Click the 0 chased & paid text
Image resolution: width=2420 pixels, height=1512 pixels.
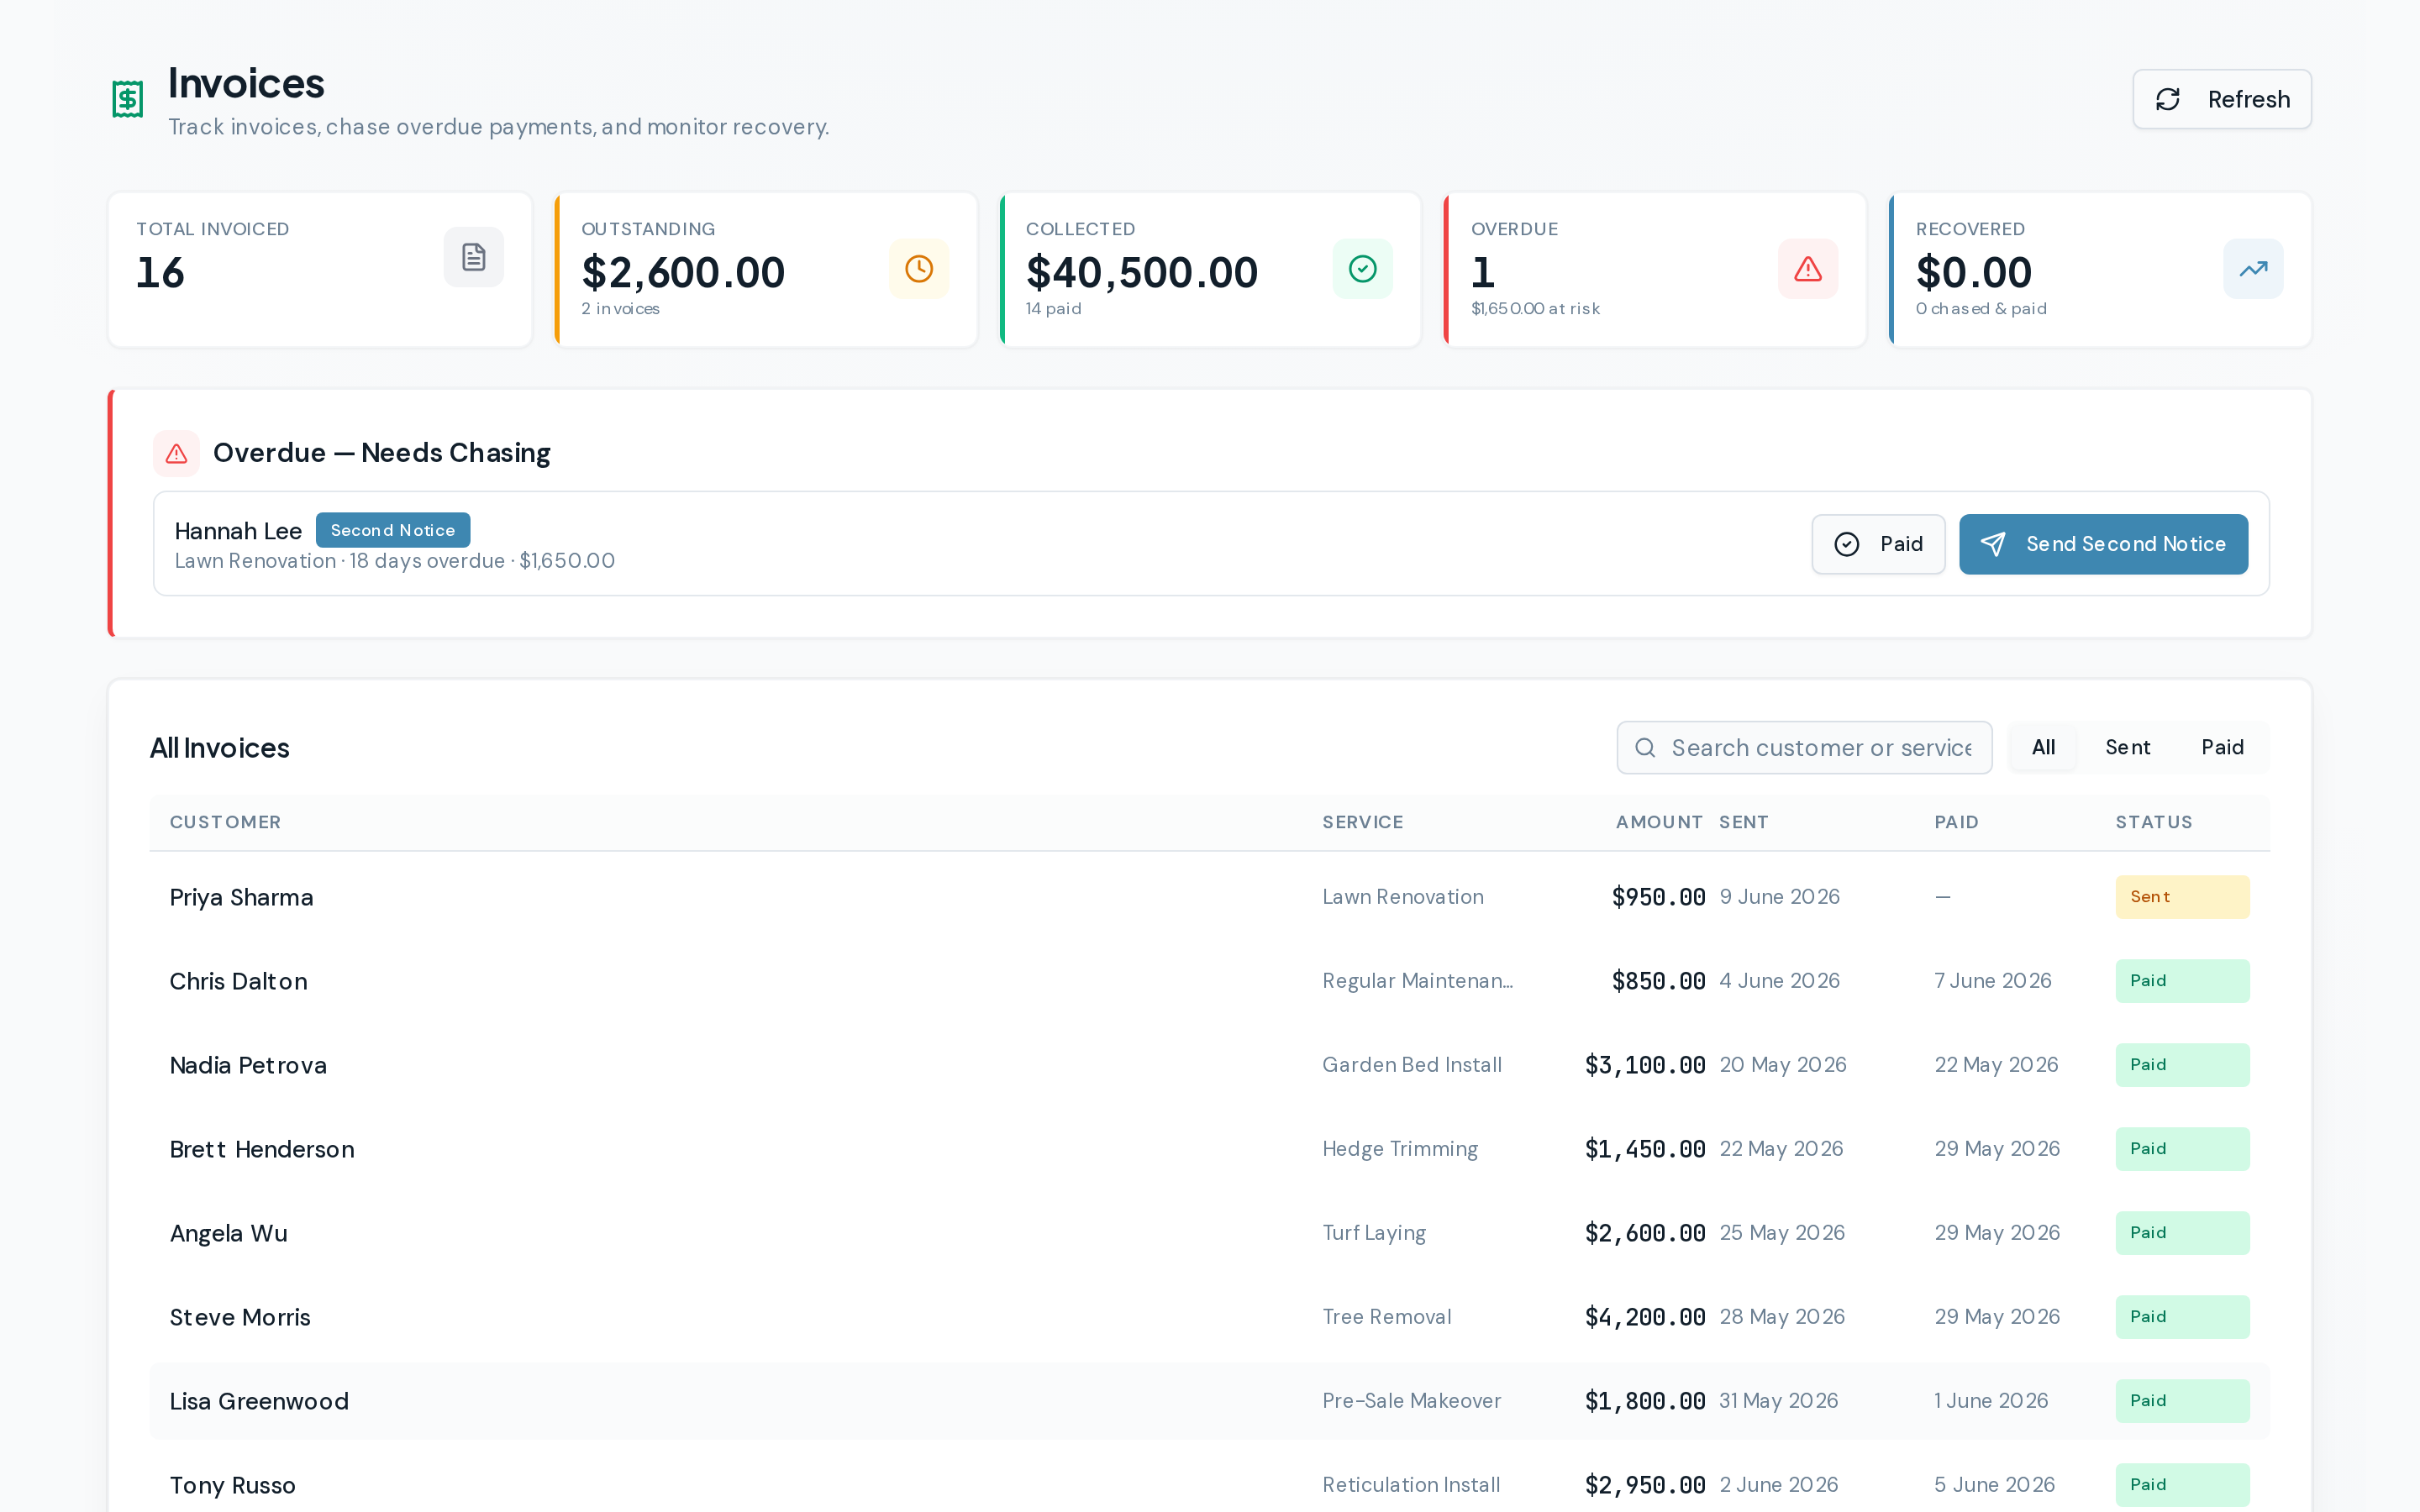(x=1980, y=309)
